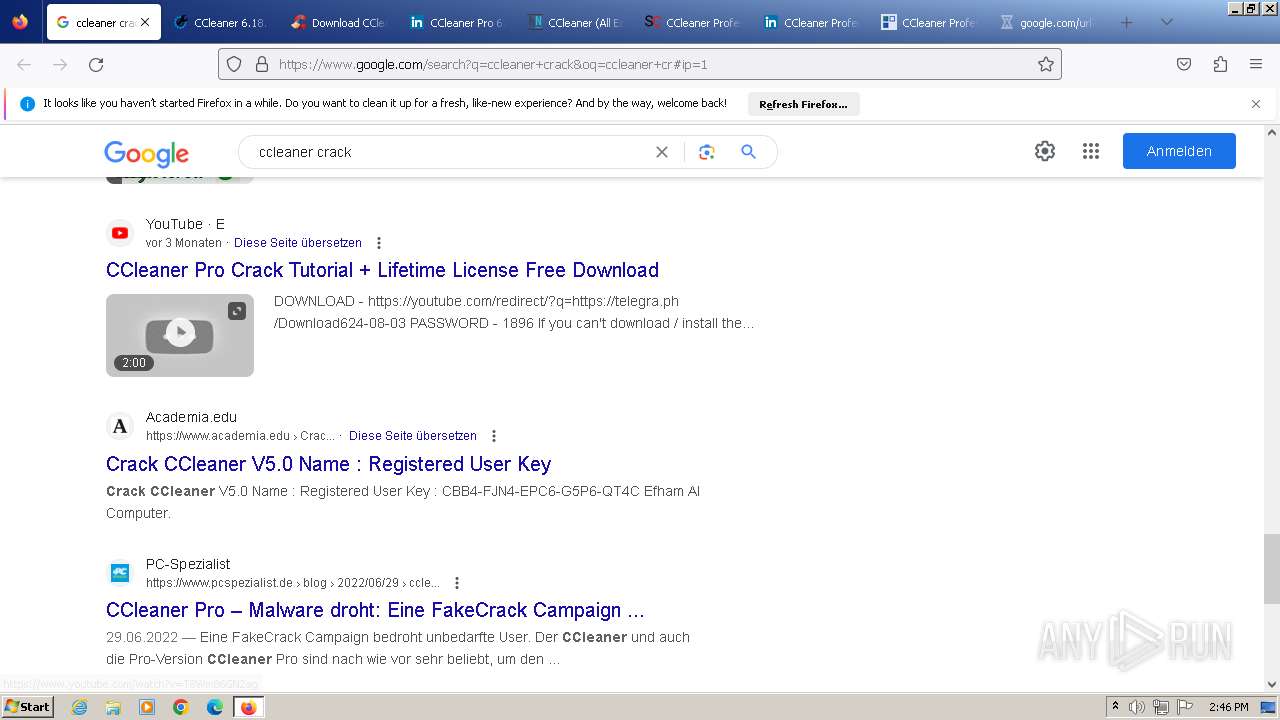Go to Google home via logo

point(146,153)
